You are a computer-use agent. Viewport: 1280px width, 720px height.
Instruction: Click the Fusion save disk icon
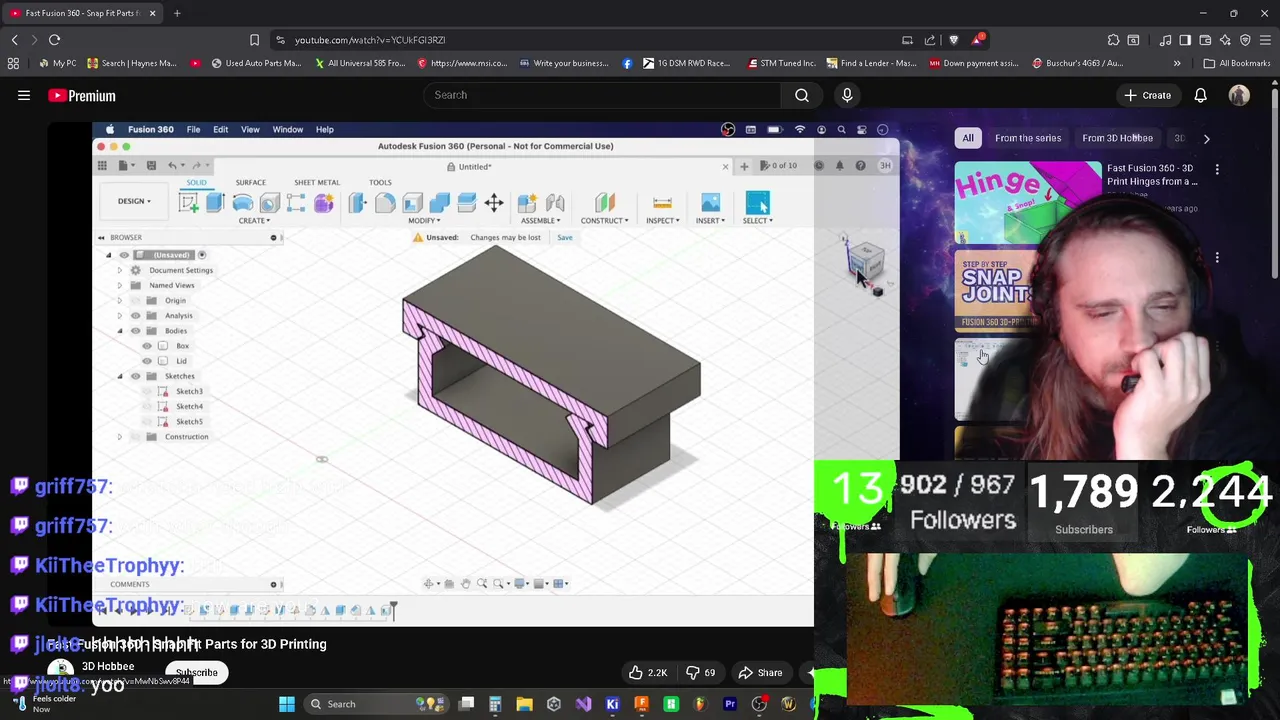151,166
